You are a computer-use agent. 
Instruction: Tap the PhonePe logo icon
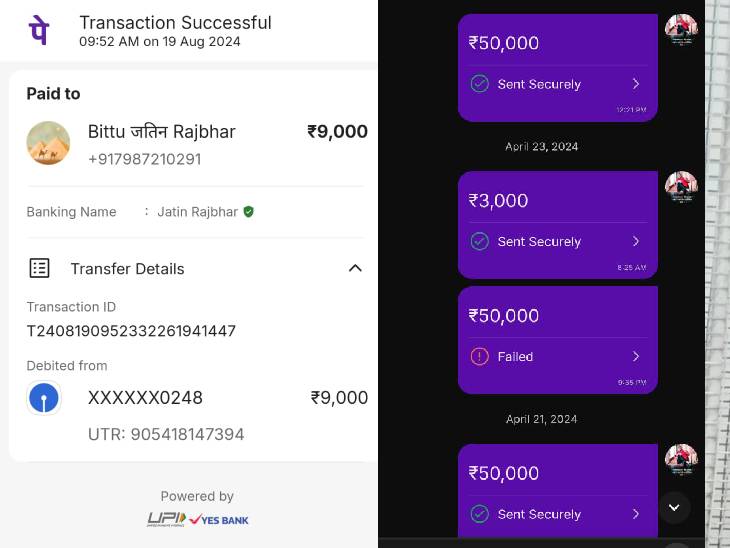tap(39, 30)
